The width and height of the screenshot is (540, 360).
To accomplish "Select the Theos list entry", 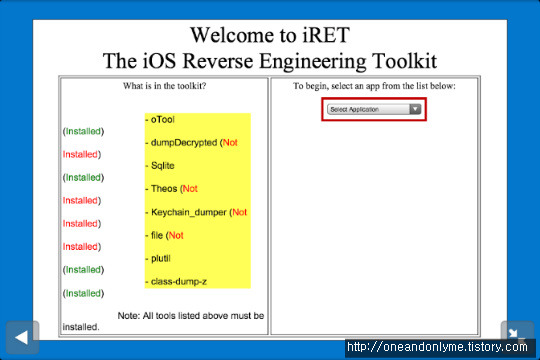I will point(171,189).
